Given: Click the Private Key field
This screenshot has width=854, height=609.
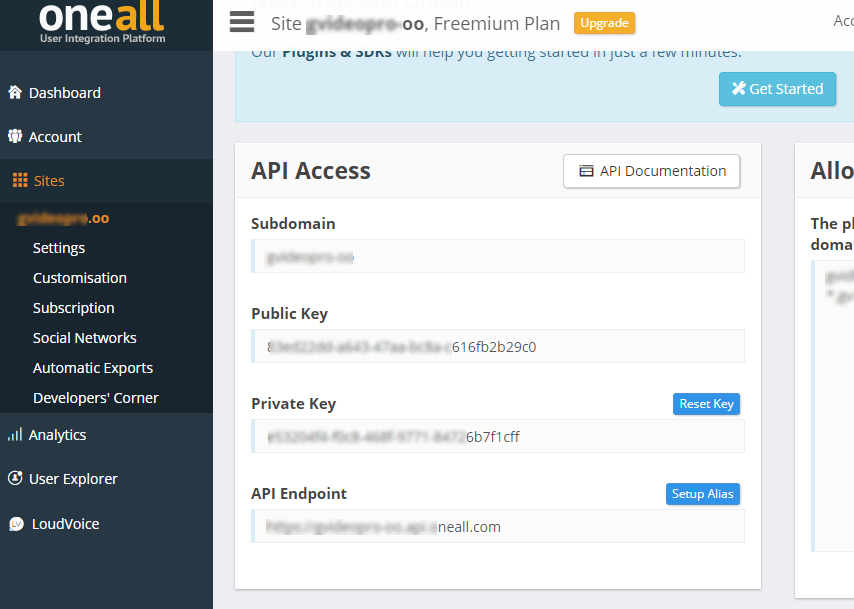Looking at the screenshot, I should (498, 436).
